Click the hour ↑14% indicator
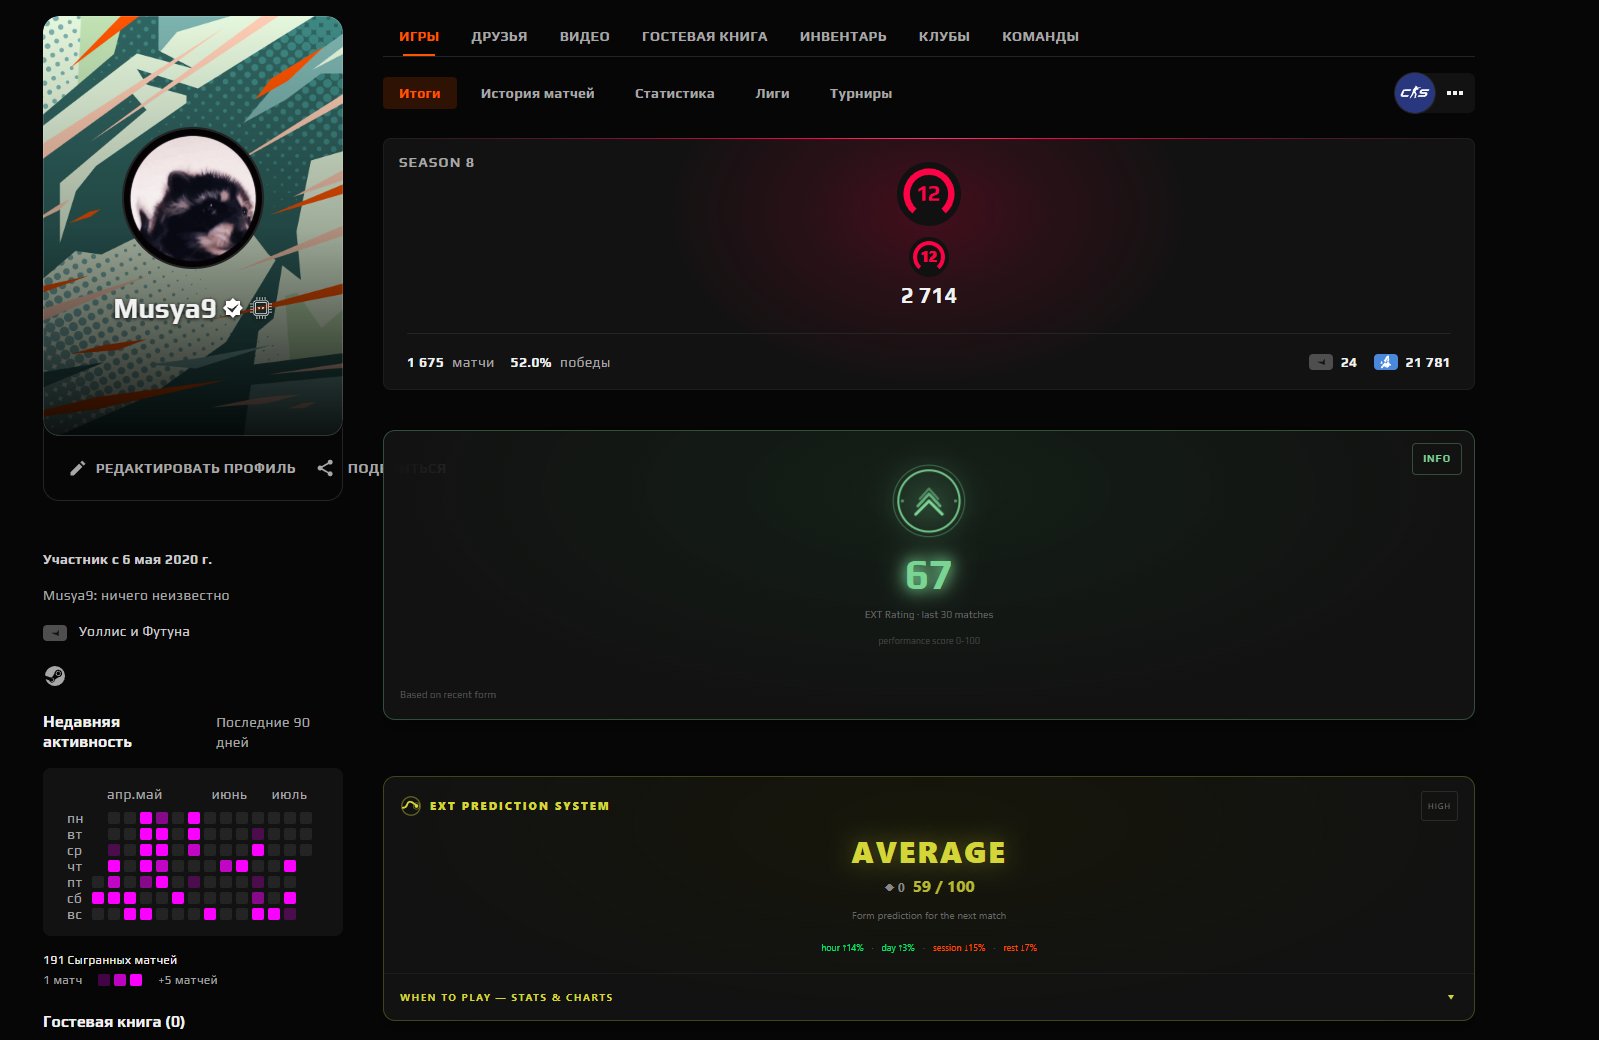 842,948
